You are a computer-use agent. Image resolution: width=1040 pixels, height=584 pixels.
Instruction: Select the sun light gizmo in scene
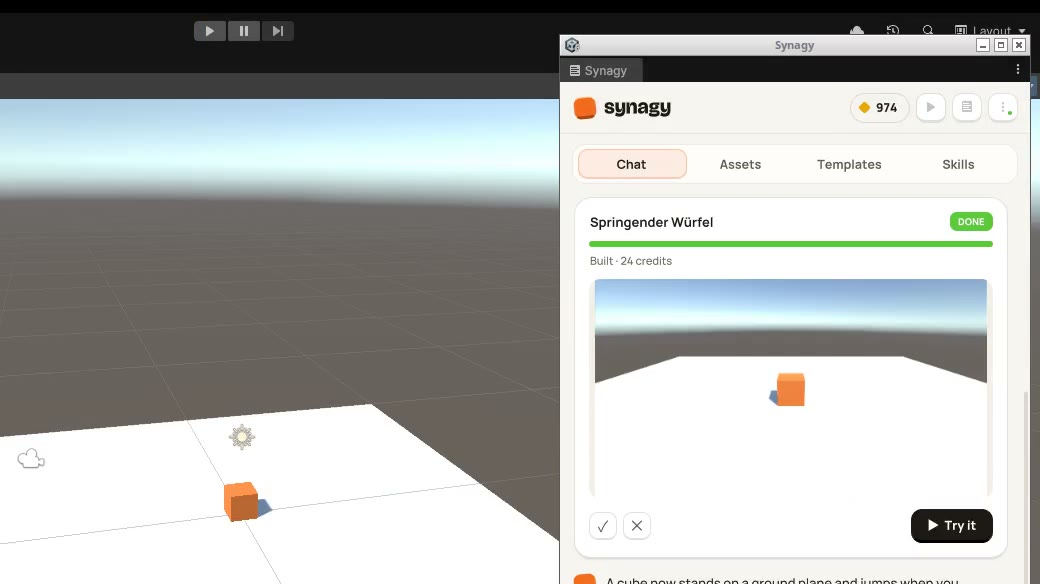point(242,437)
